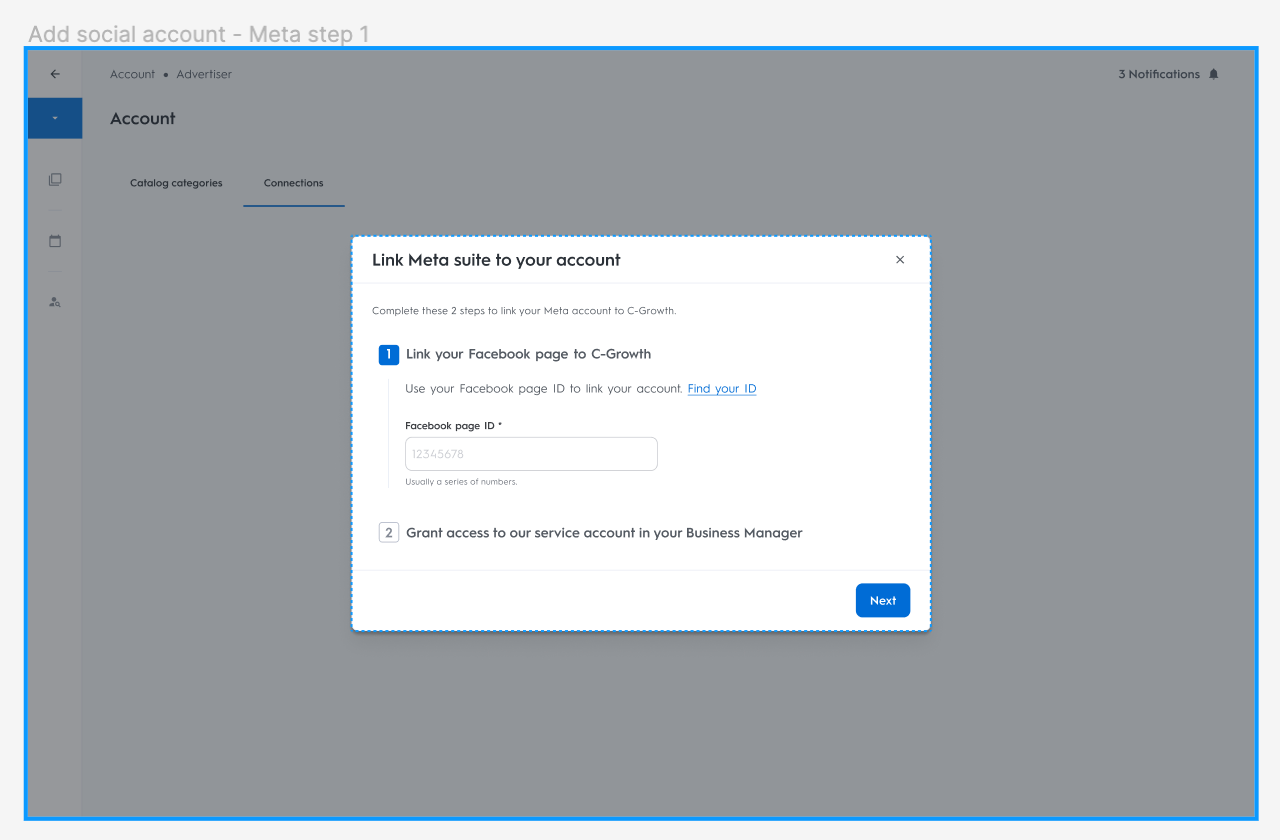Go to the Account breadcrumb

click(x=133, y=74)
